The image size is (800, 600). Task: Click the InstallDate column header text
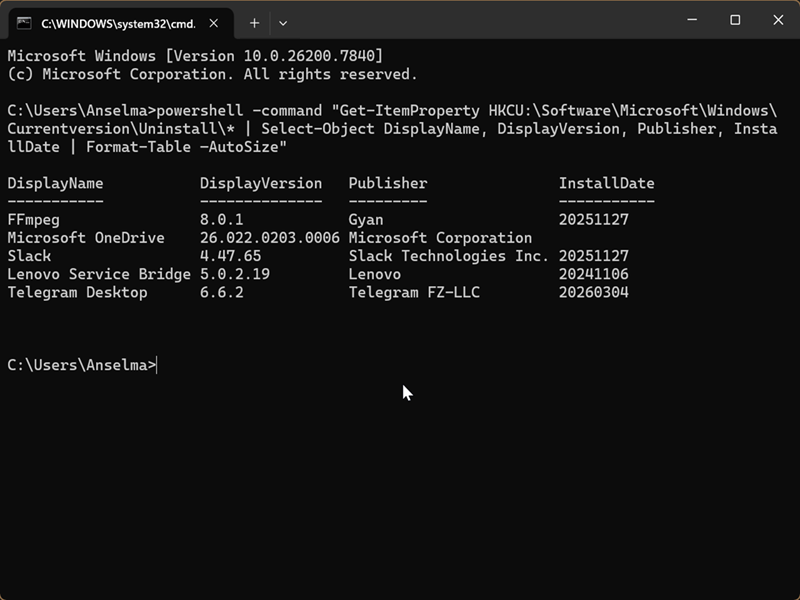(607, 184)
